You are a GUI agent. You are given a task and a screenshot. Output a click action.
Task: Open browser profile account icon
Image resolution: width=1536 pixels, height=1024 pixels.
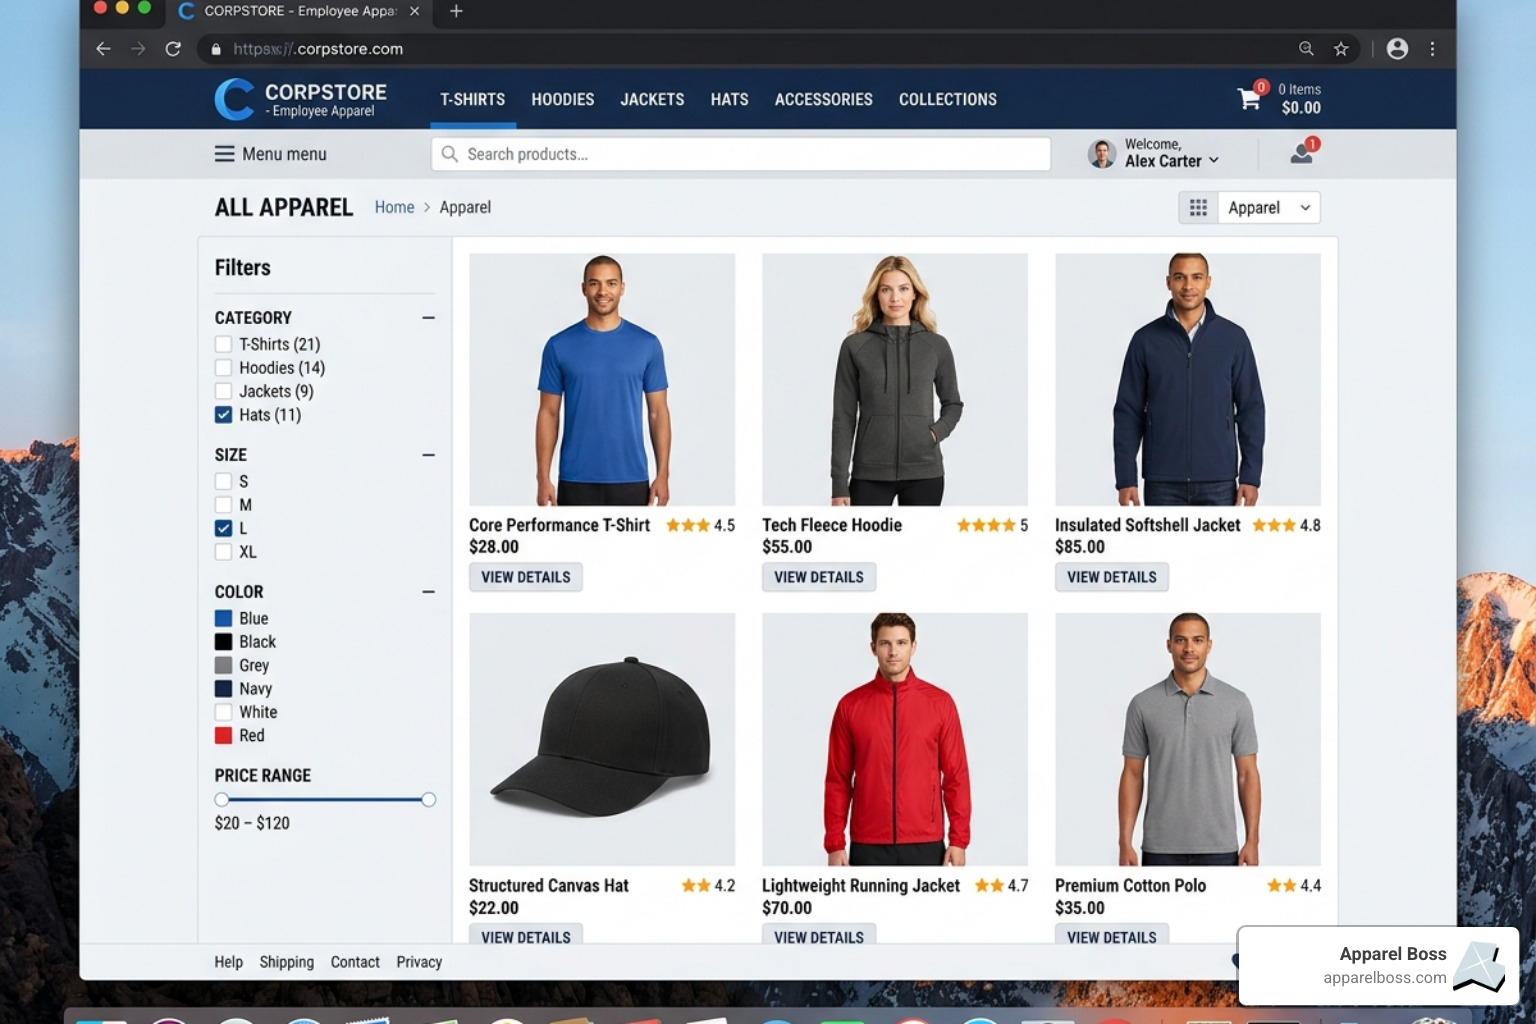click(1397, 49)
